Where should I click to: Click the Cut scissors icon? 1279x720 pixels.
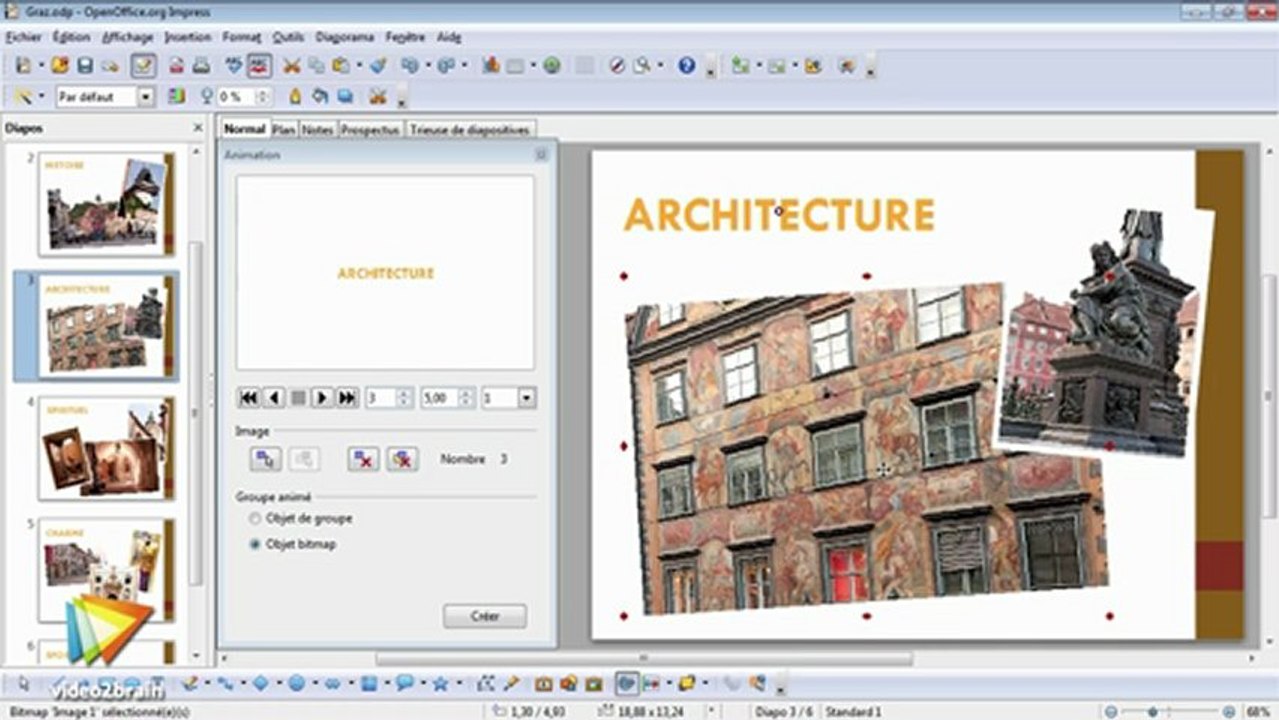[291, 66]
